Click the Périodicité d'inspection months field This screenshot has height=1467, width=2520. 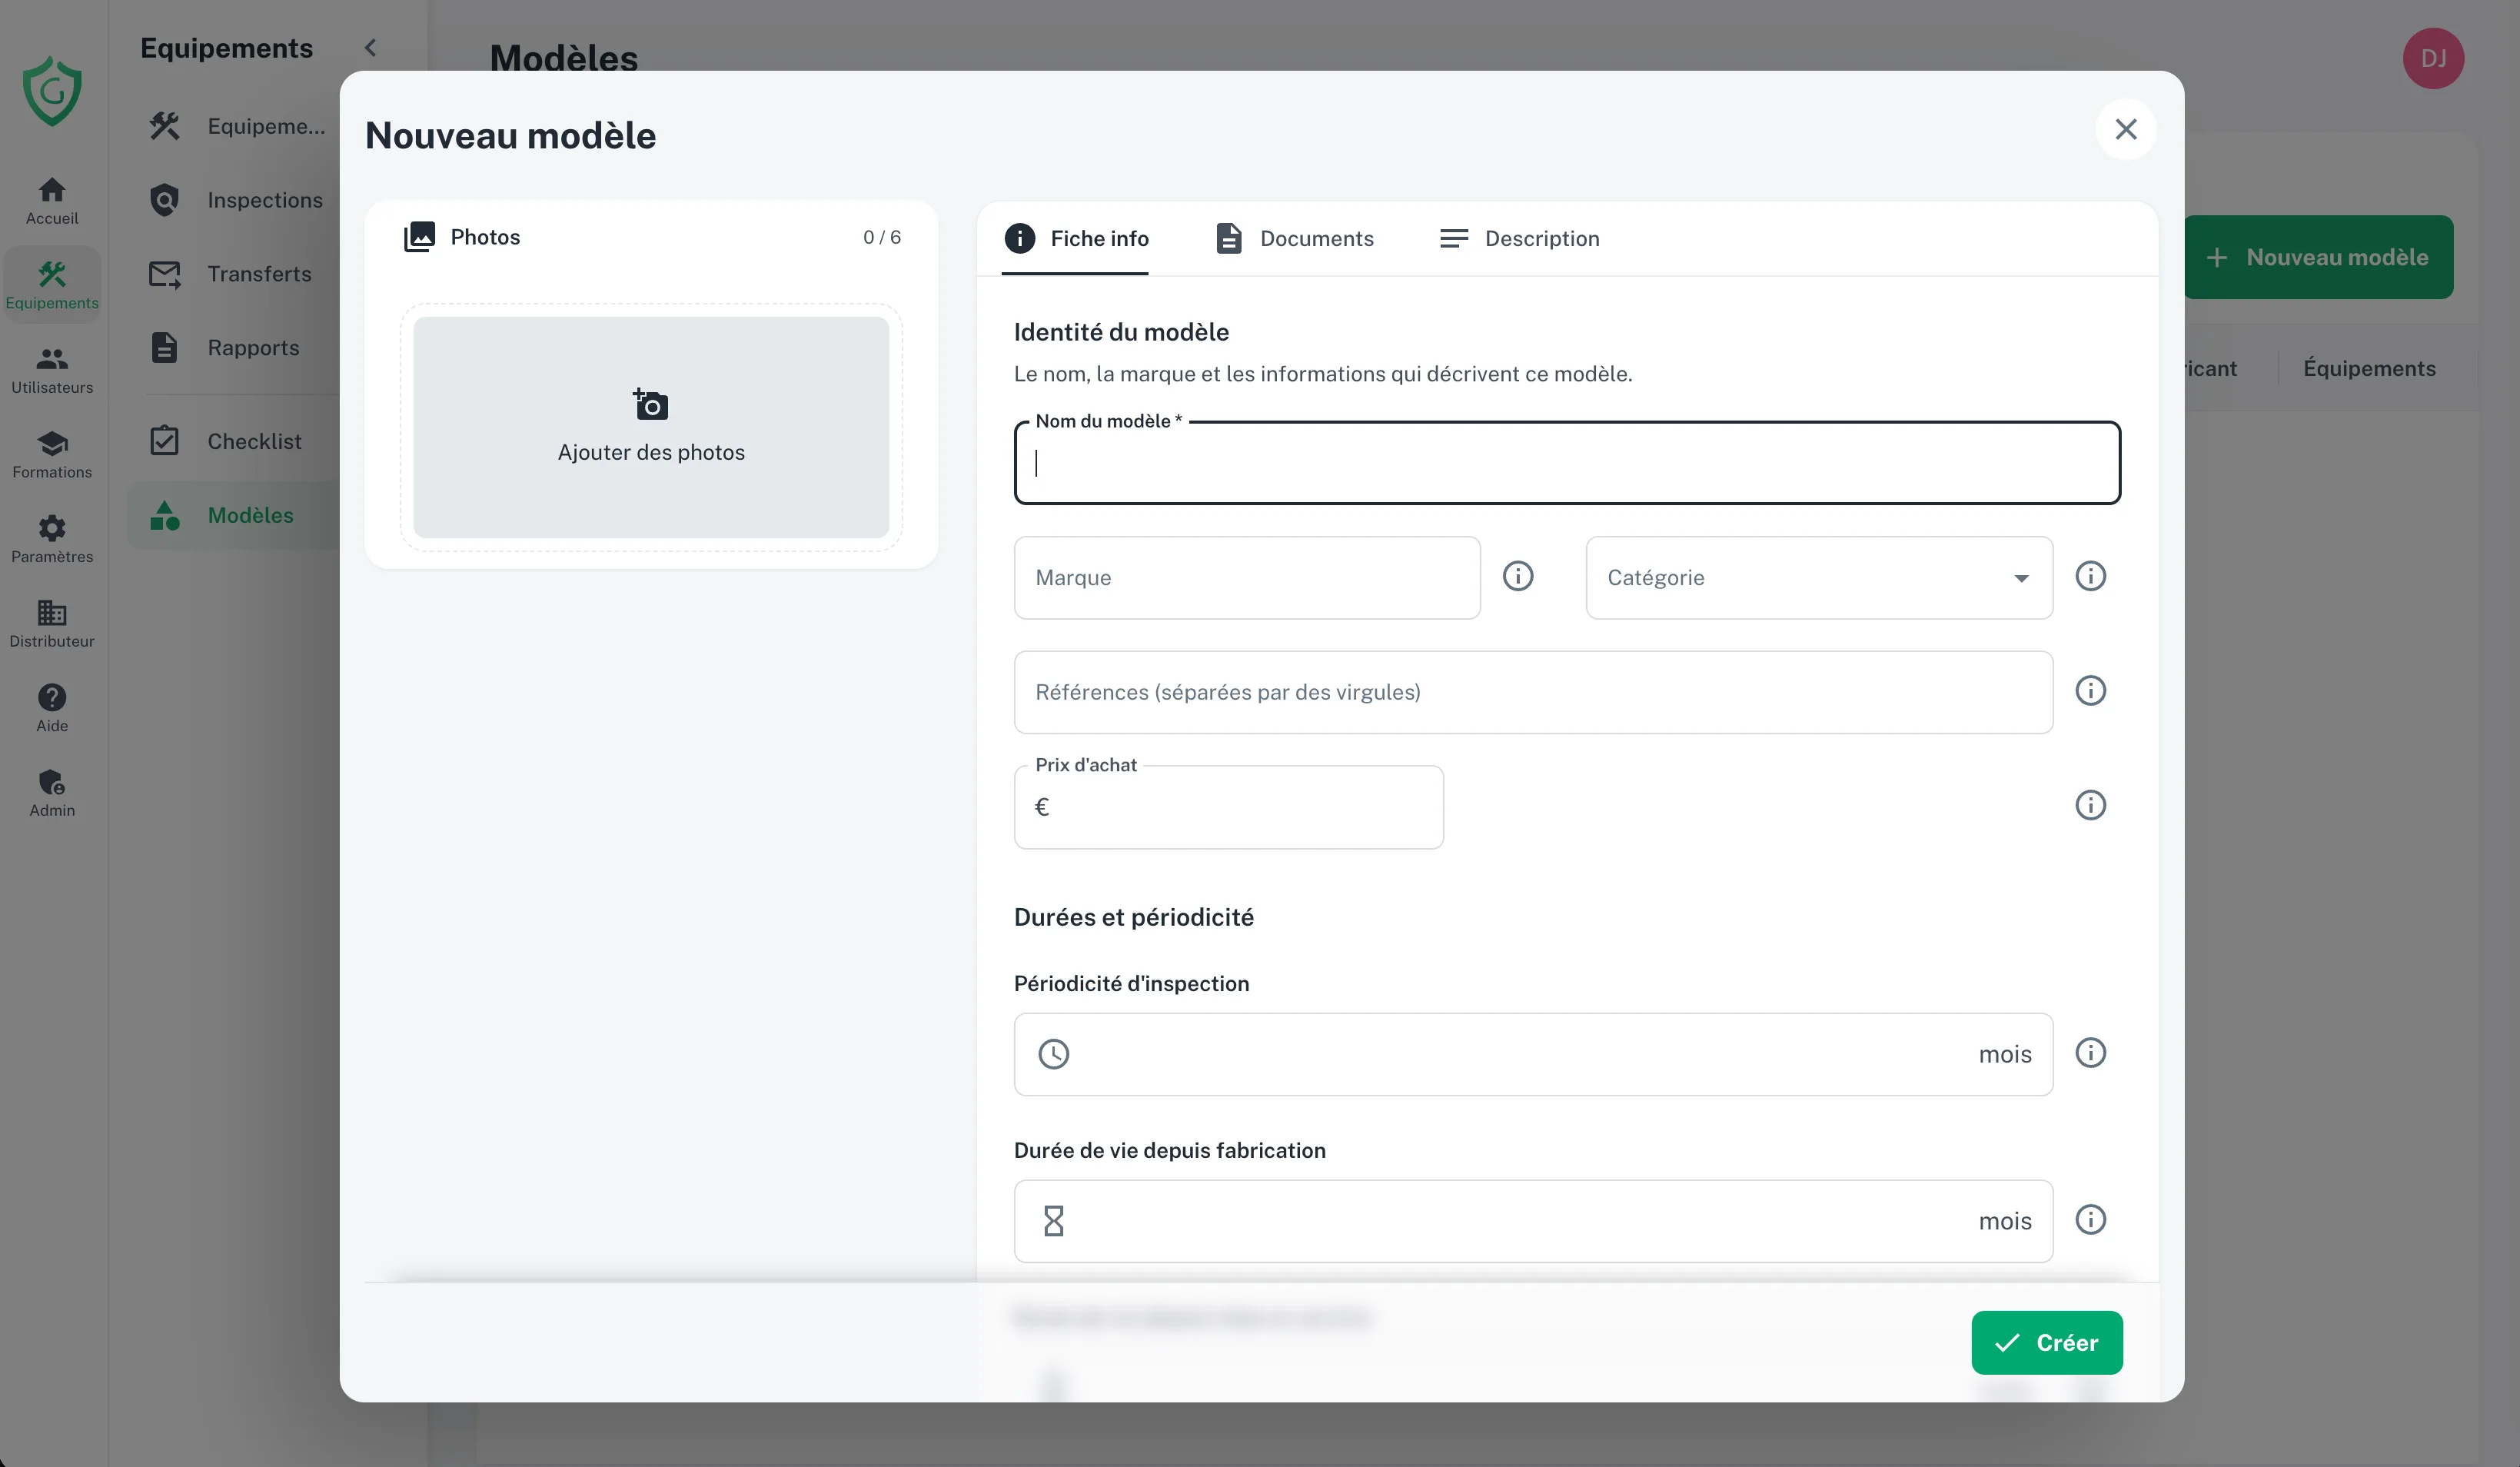[1533, 1054]
